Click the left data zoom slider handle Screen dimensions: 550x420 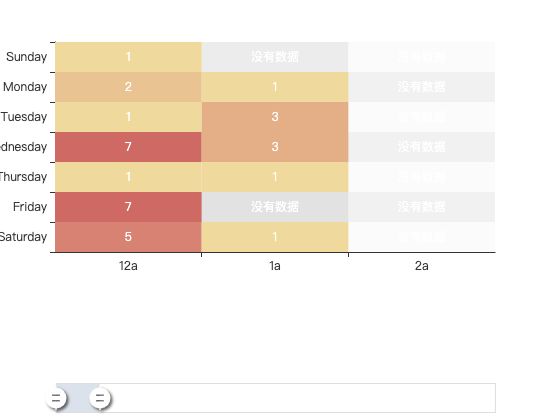56,398
